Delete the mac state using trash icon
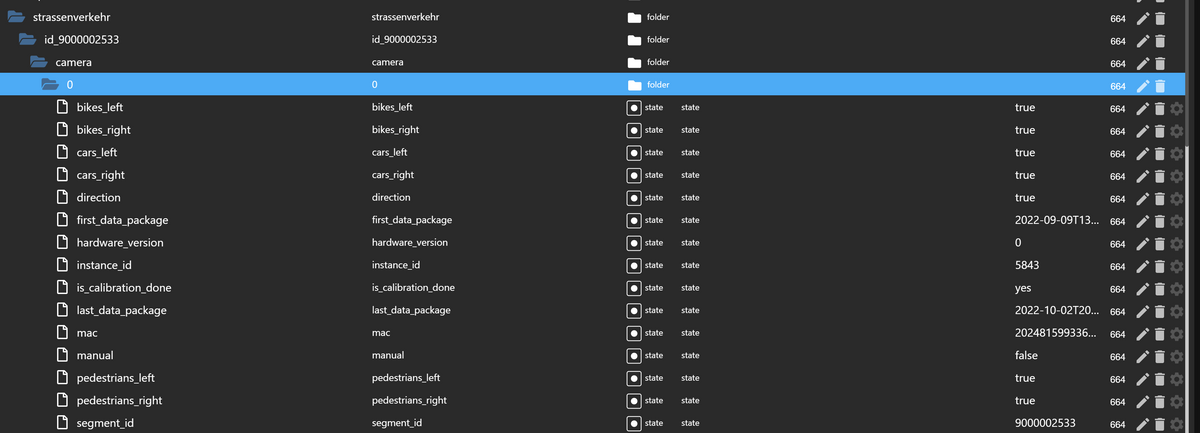This screenshot has width=1200, height=433. [1160, 333]
